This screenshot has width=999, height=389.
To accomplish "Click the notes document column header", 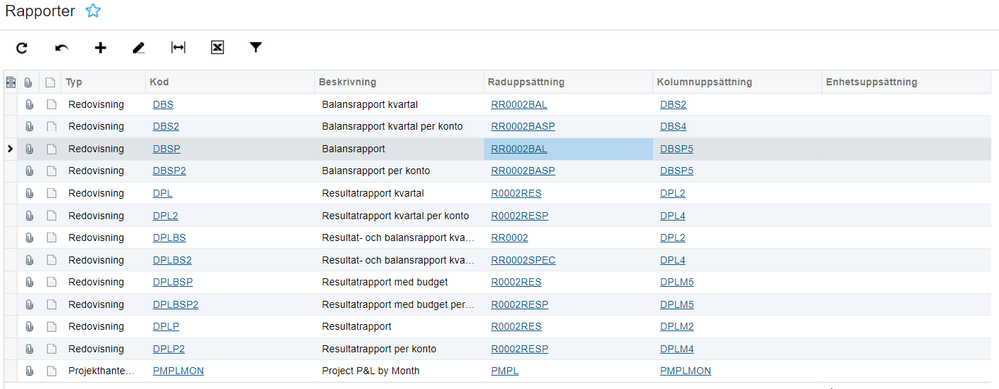I will (x=51, y=82).
